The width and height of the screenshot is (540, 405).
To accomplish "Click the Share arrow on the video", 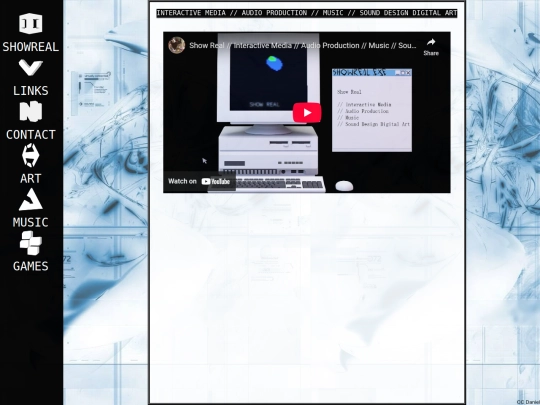I will 431,47.
